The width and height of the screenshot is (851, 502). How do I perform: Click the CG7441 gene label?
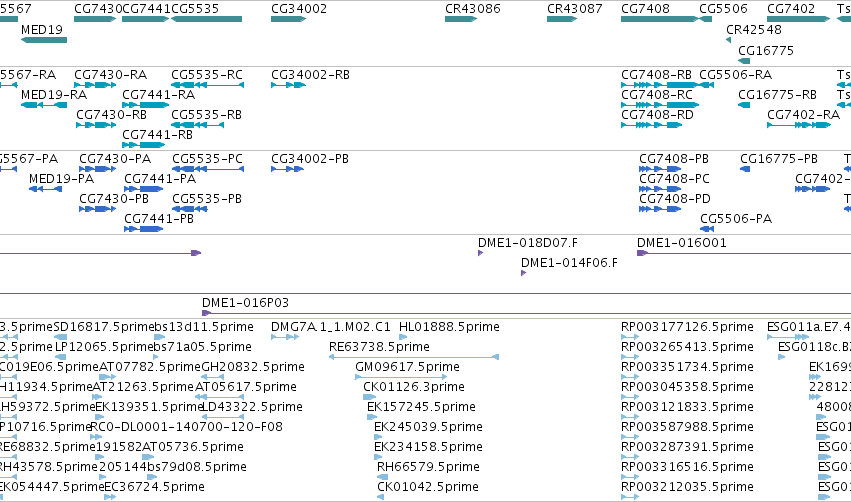coord(146,9)
